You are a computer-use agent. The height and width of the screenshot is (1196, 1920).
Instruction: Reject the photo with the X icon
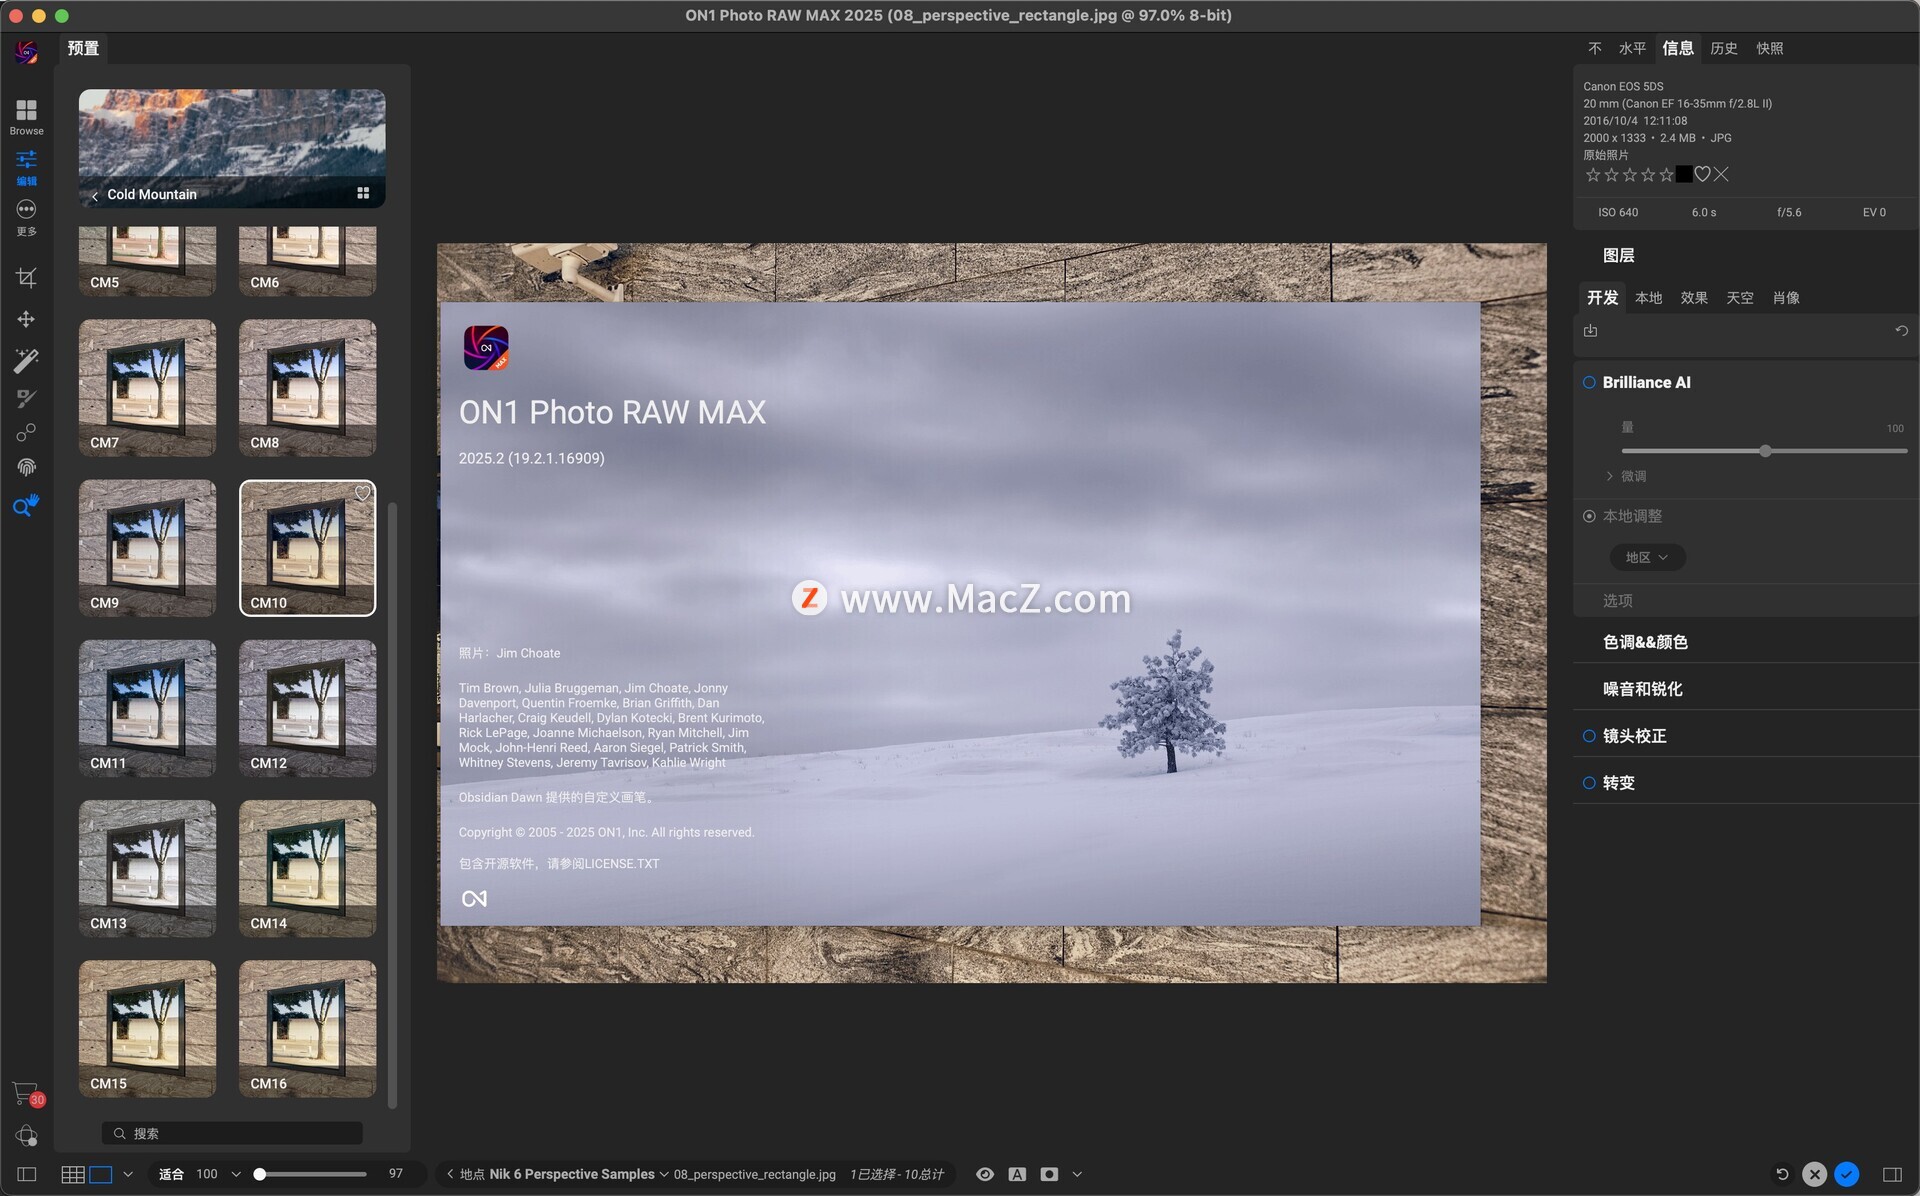(x=1720, y=174)
